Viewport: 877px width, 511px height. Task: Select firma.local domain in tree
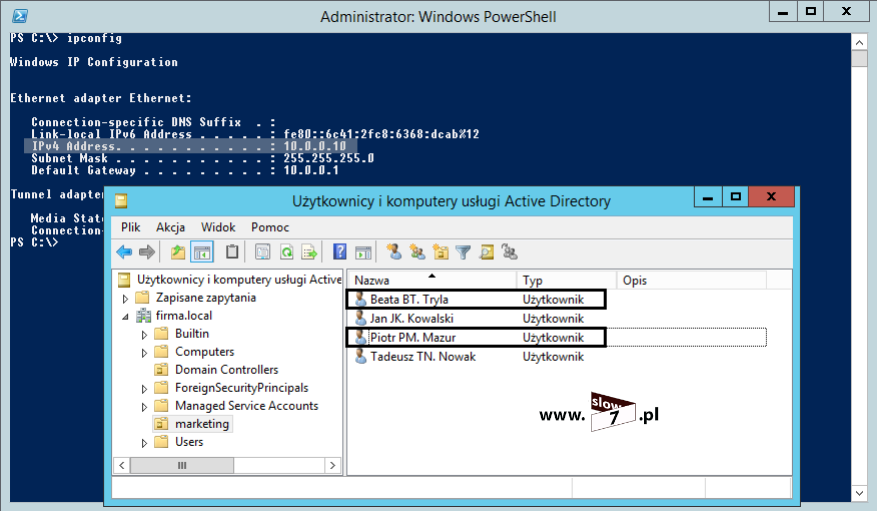click(184, 315)
